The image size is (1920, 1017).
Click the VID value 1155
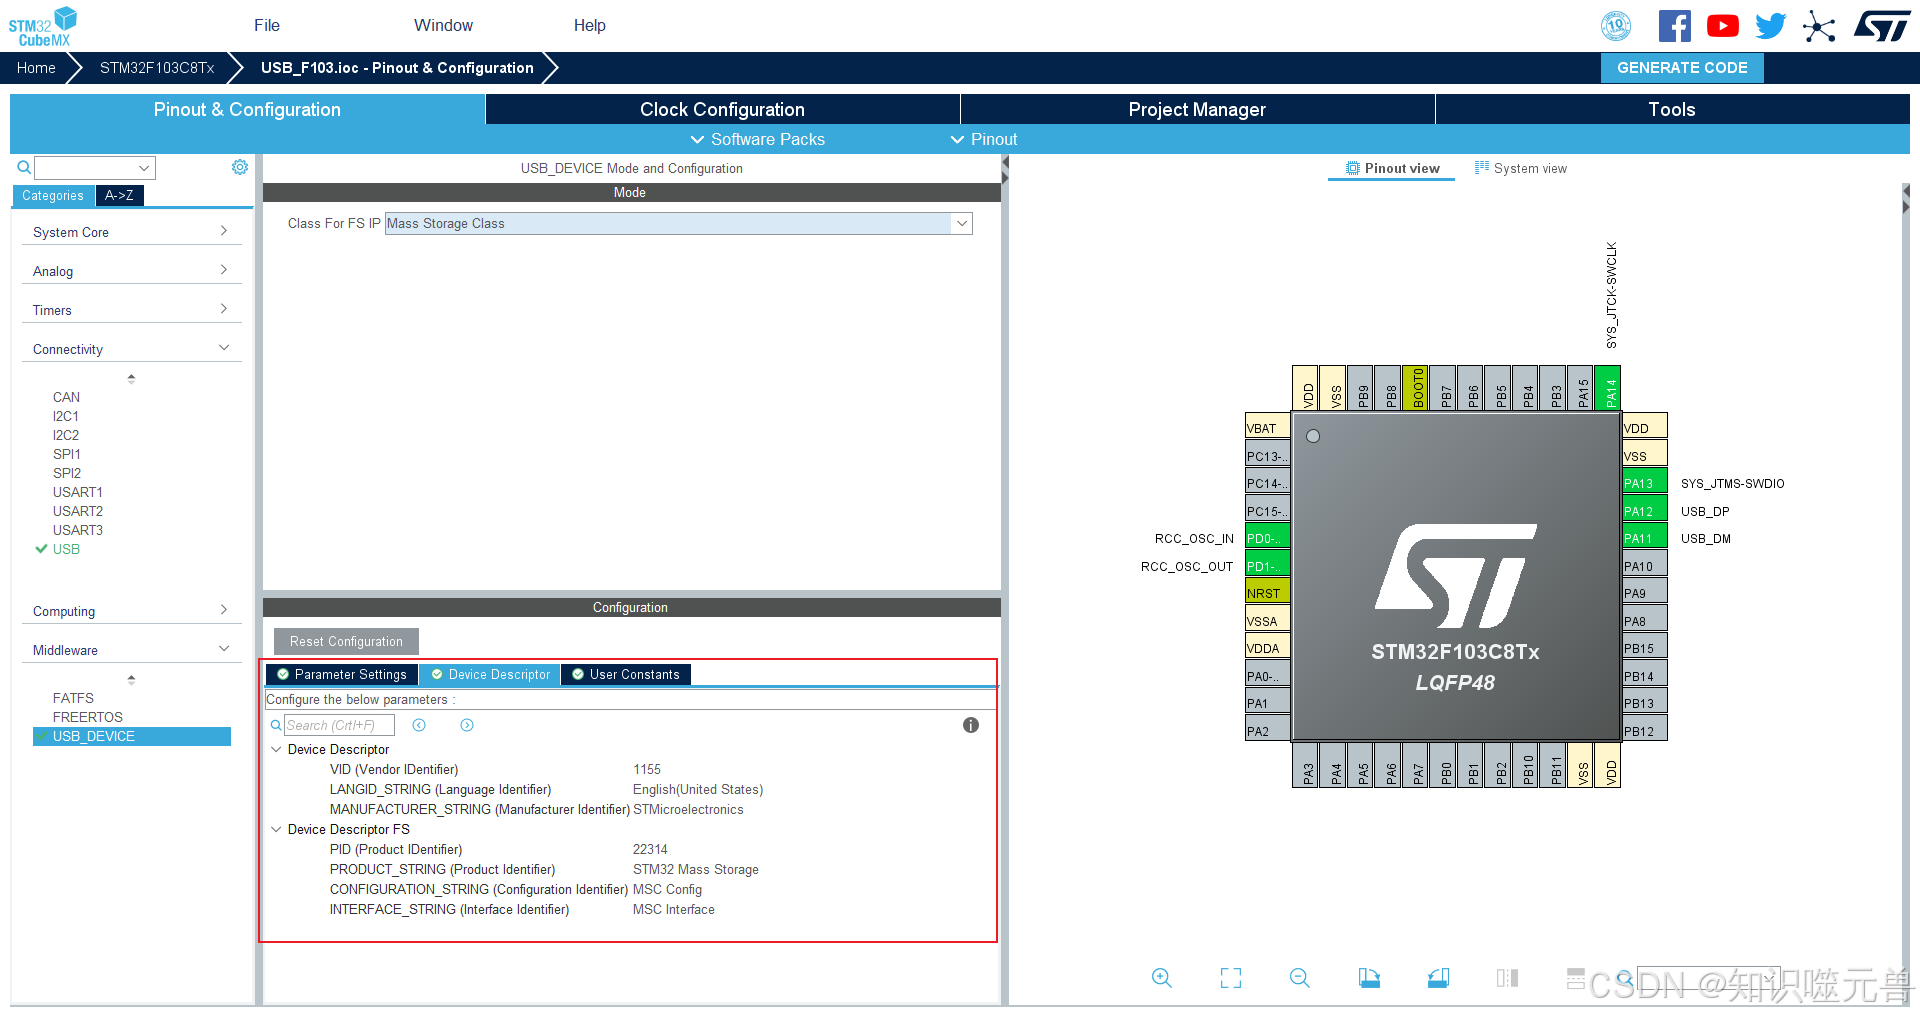pyautogui.click(x=646, y=769)
